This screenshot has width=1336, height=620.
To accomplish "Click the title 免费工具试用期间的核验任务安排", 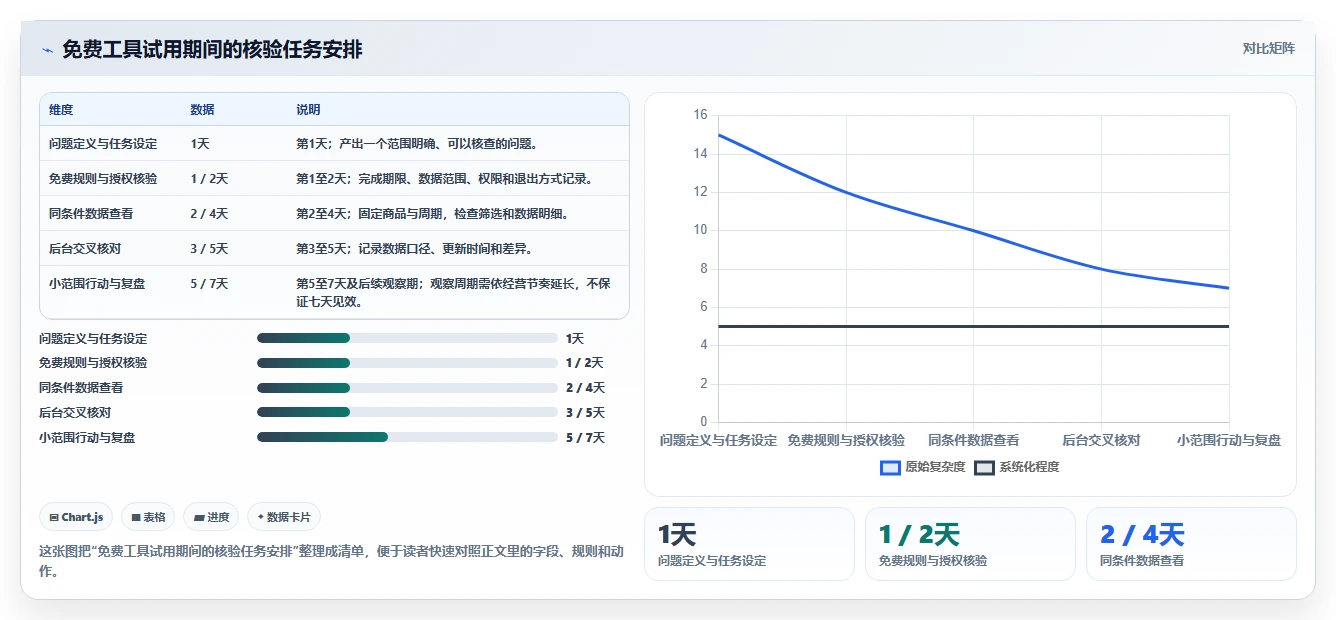I will (212, 50).
